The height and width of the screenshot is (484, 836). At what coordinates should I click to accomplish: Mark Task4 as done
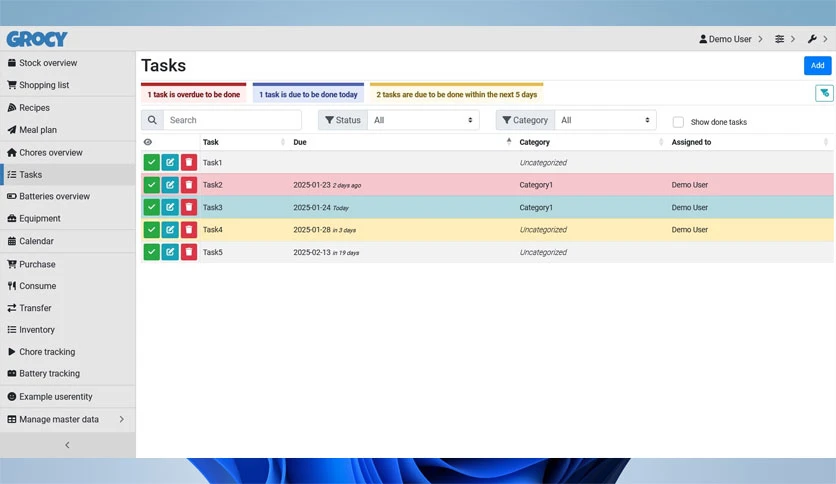coord(151,230)
